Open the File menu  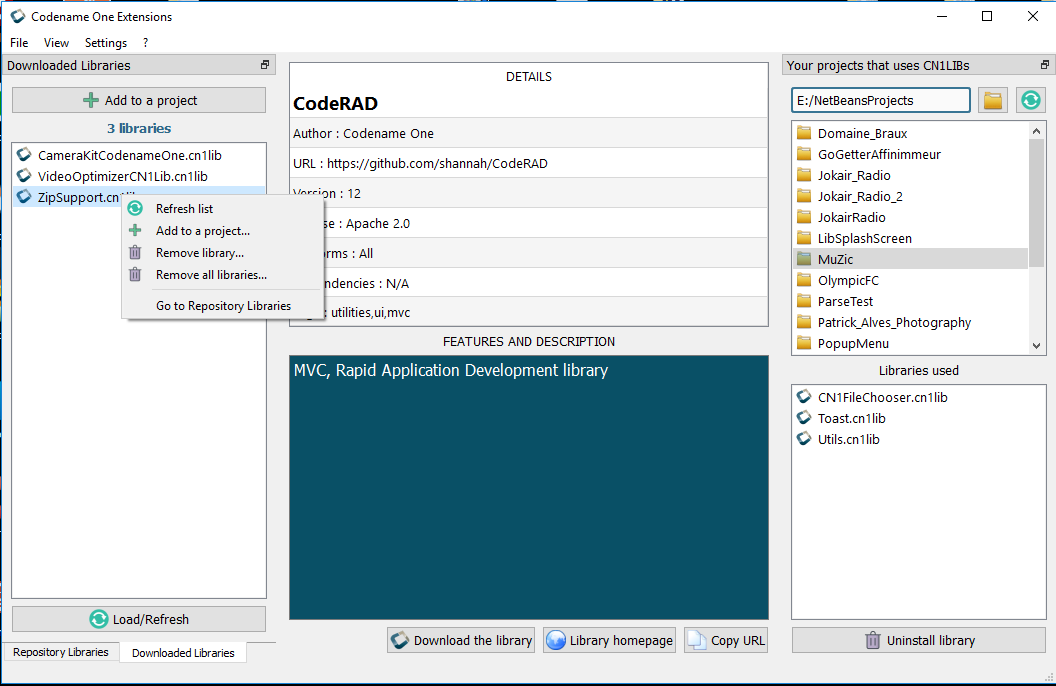point(19,42)
